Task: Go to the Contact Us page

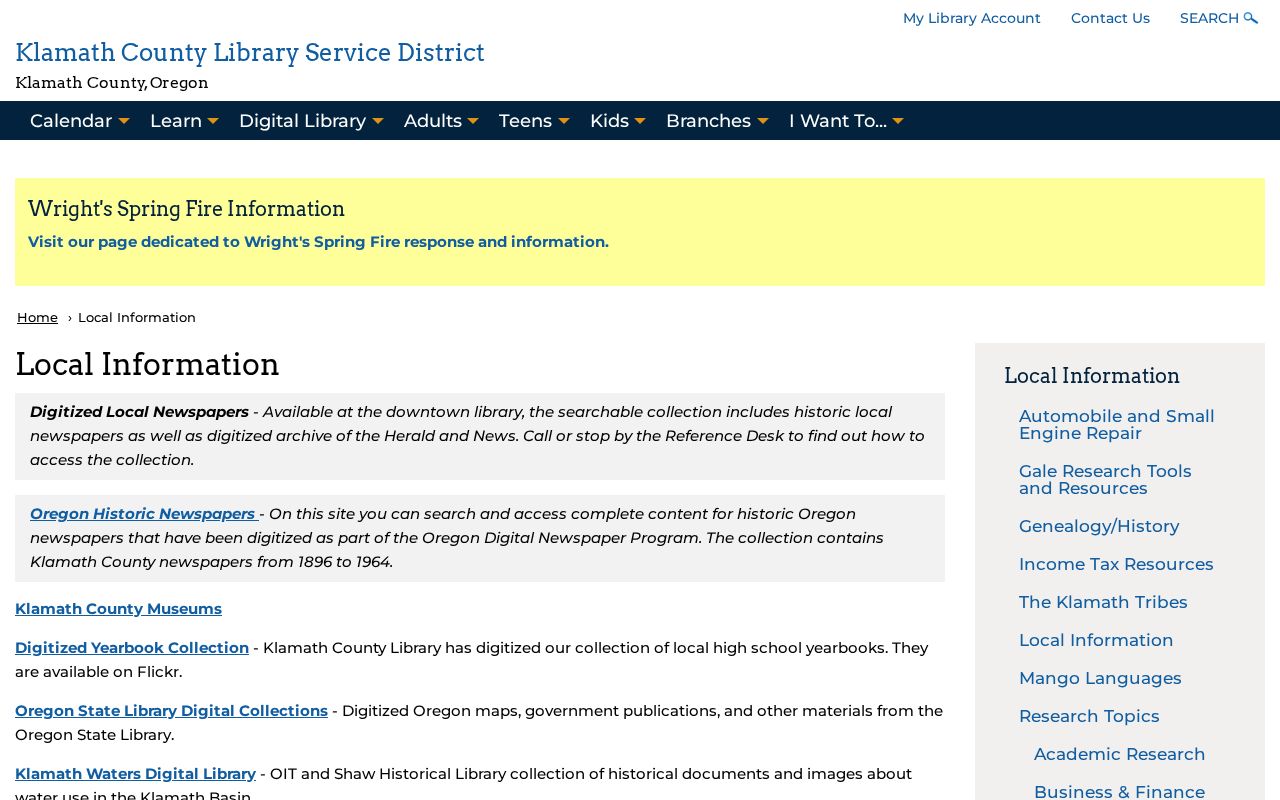Action: (1110, 18)
